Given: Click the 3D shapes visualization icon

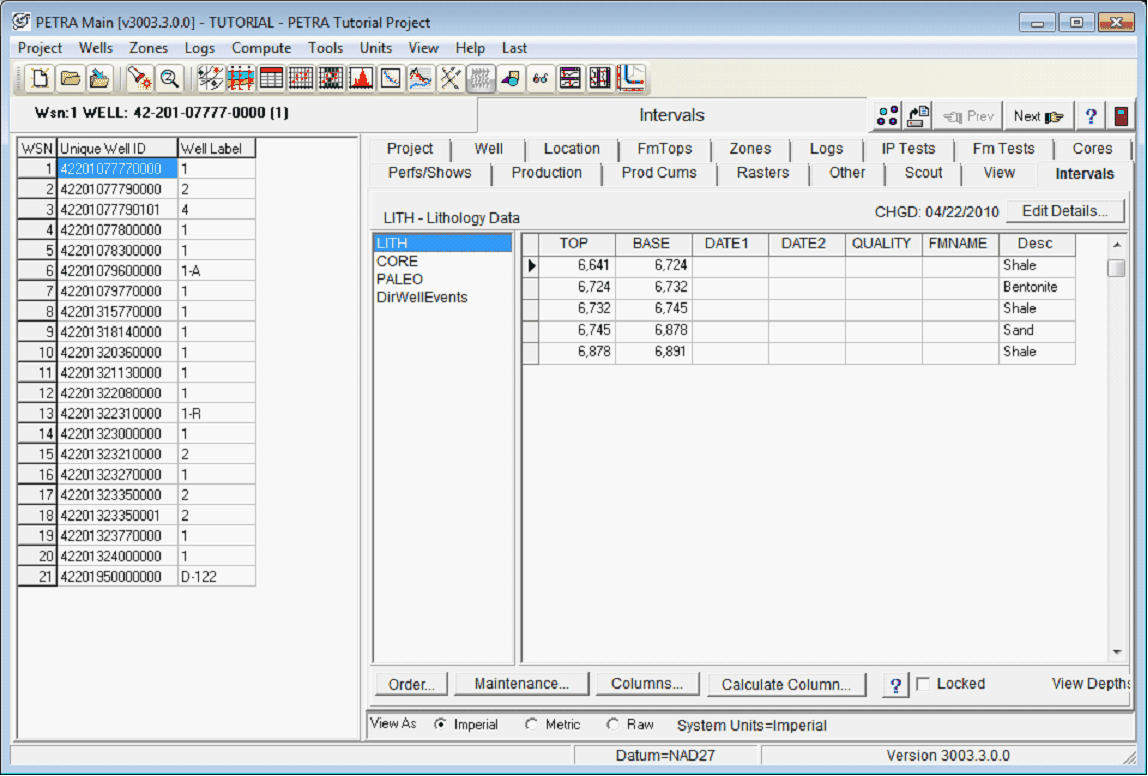Looking at the screenshot, I should pyautogui.click(x=511, y=78).
